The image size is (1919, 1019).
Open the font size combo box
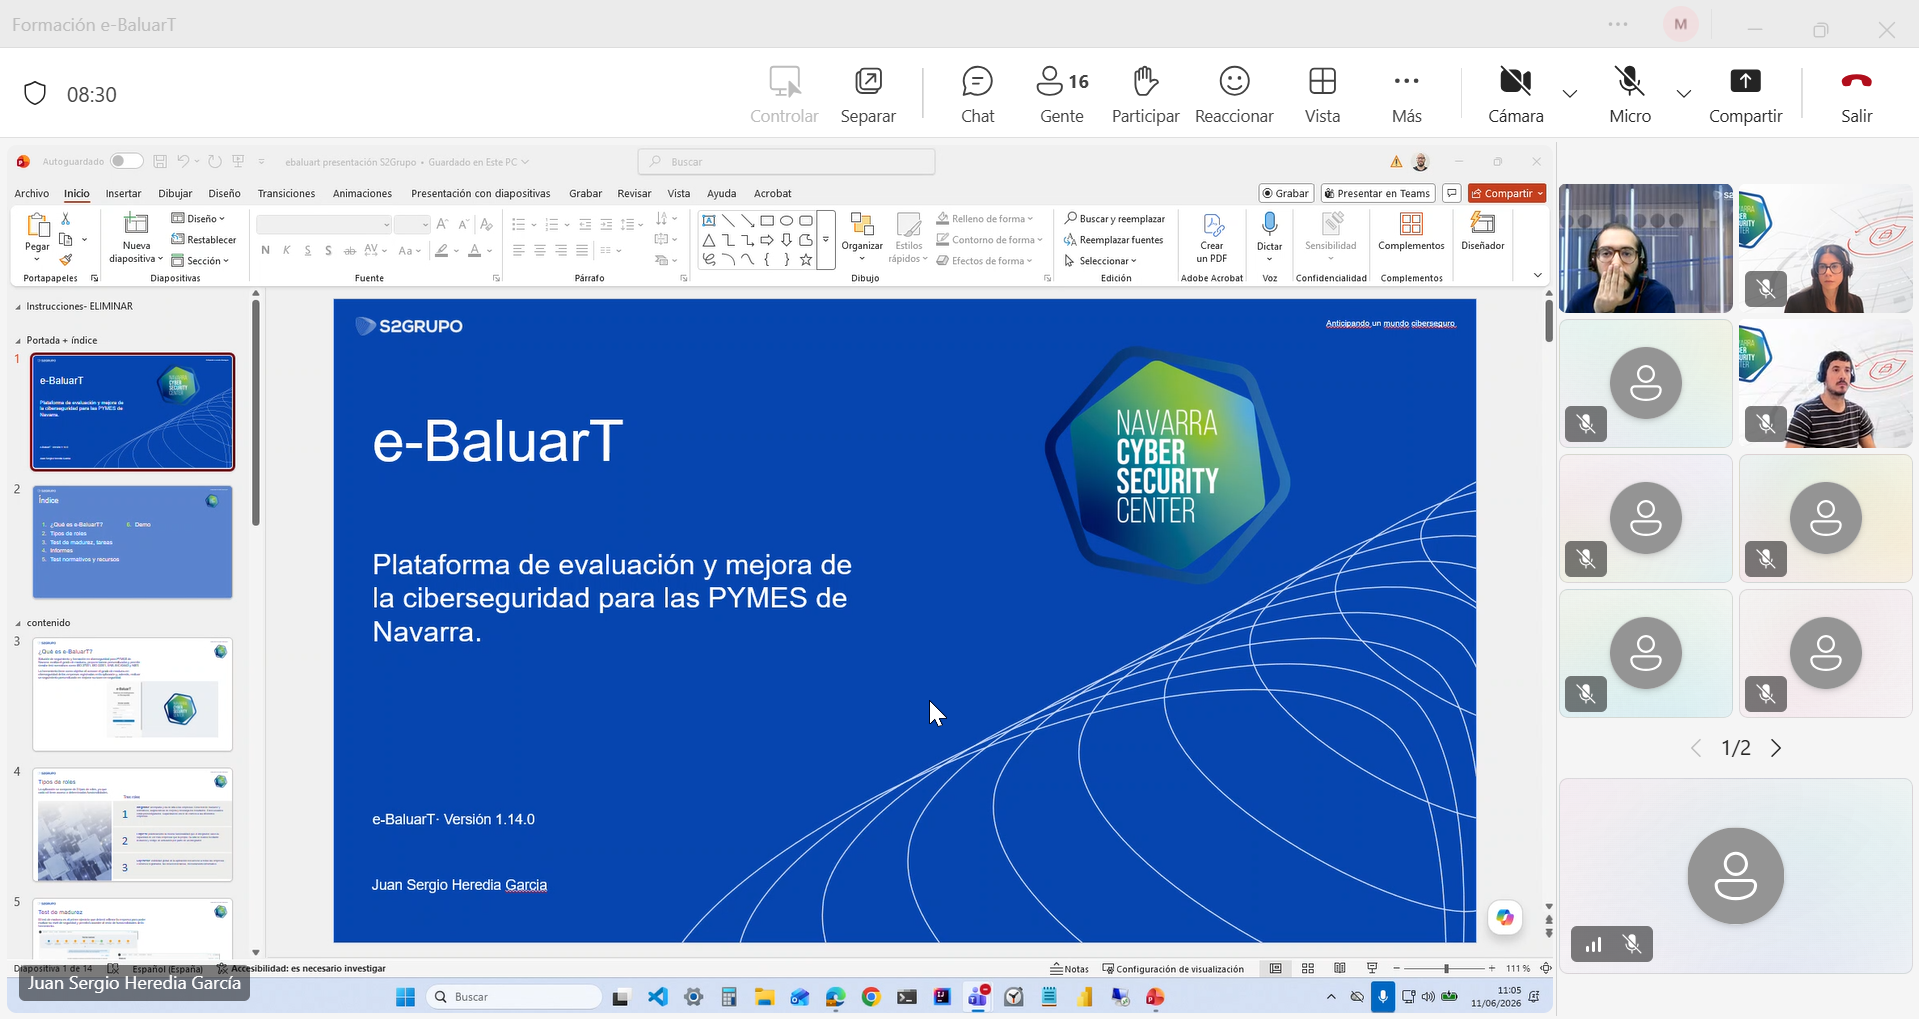[x=411, y=224]
